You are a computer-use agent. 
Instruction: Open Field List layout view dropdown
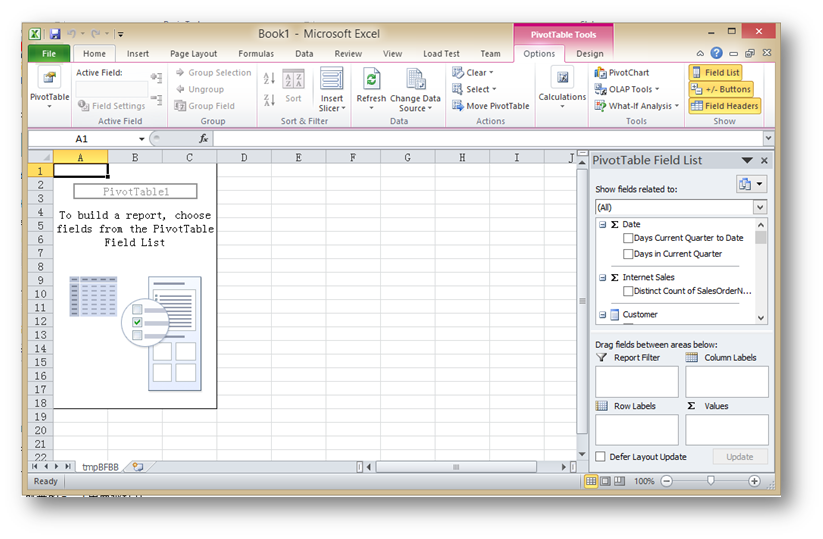(x=751, y=184)
